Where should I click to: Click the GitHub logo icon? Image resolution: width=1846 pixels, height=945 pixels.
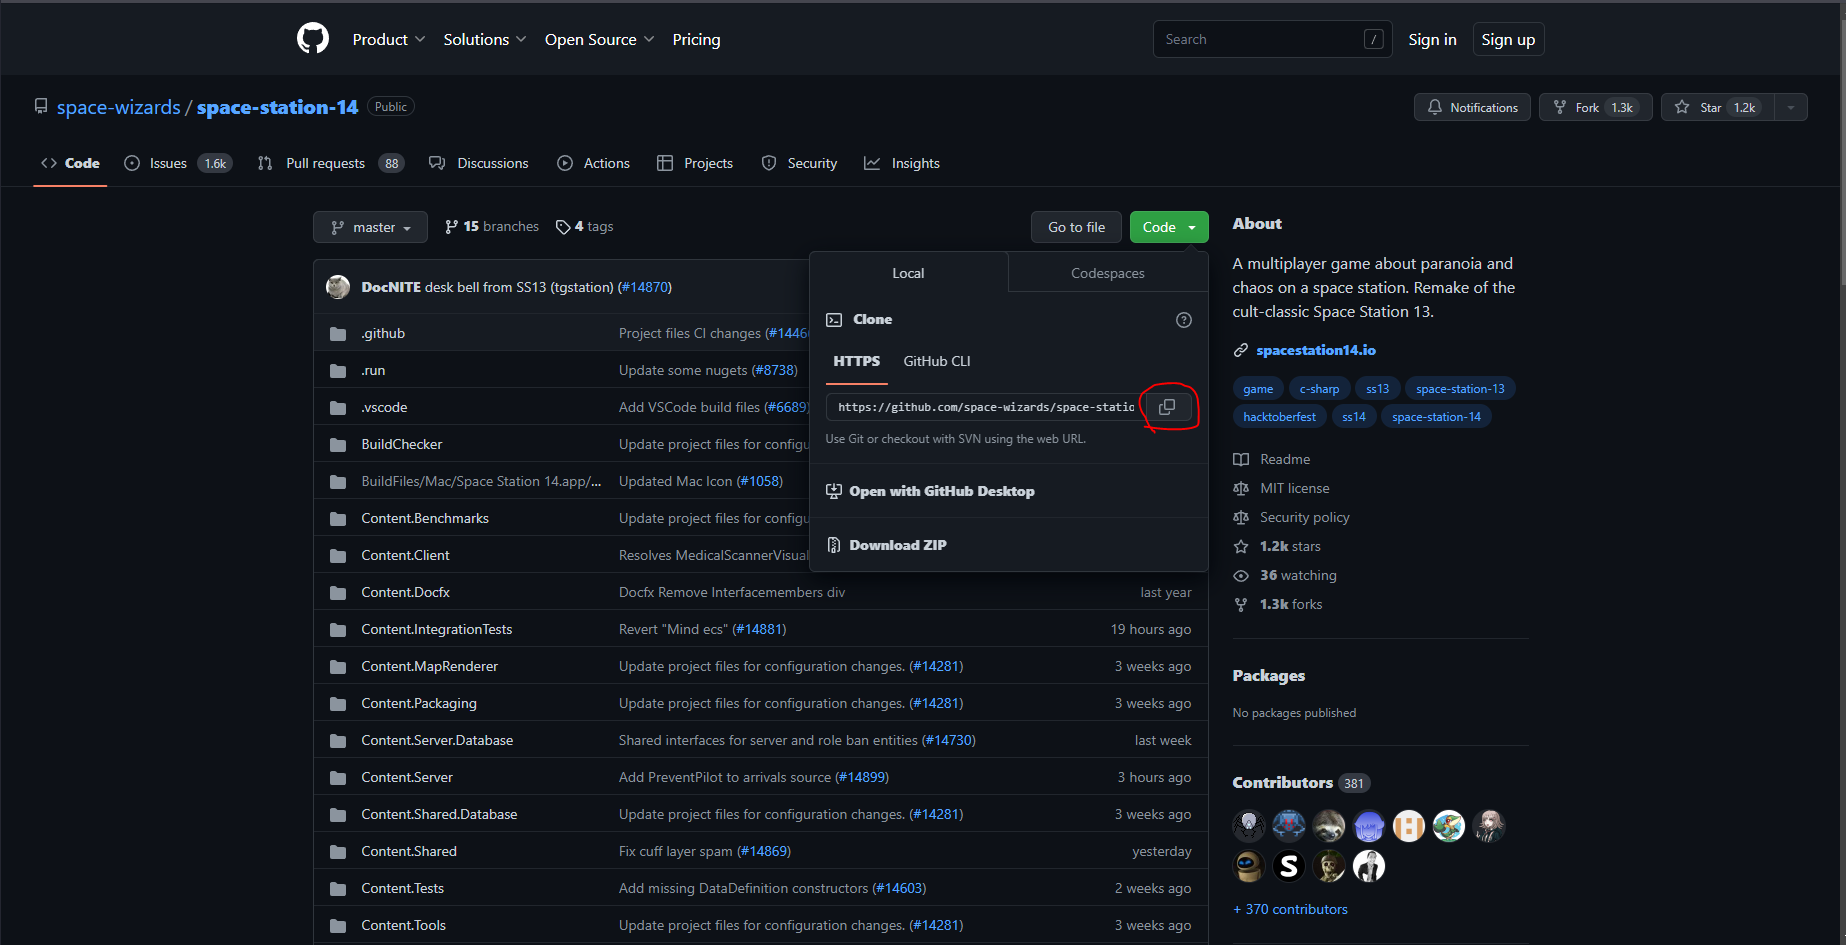click(313, 39)
